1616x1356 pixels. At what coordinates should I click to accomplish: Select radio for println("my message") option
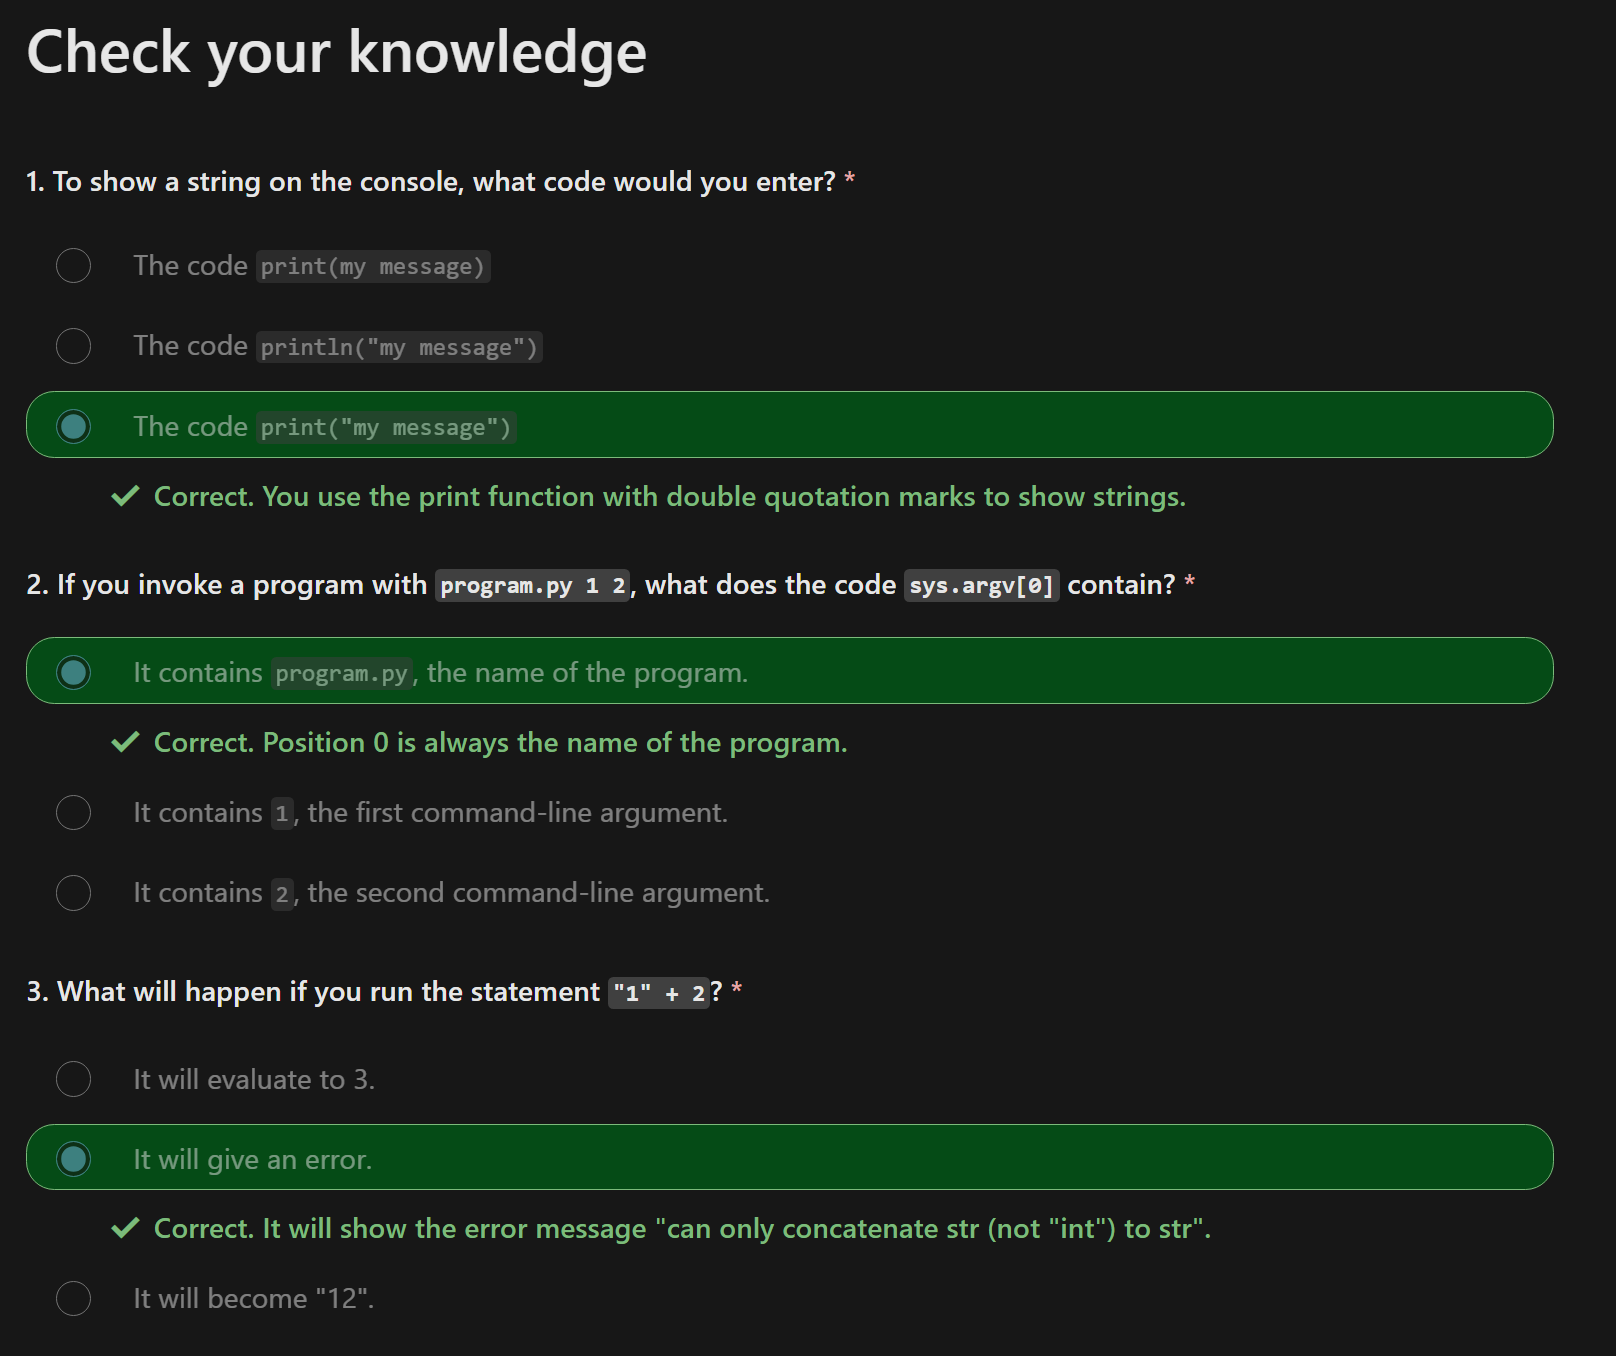(x=73, y=346)
